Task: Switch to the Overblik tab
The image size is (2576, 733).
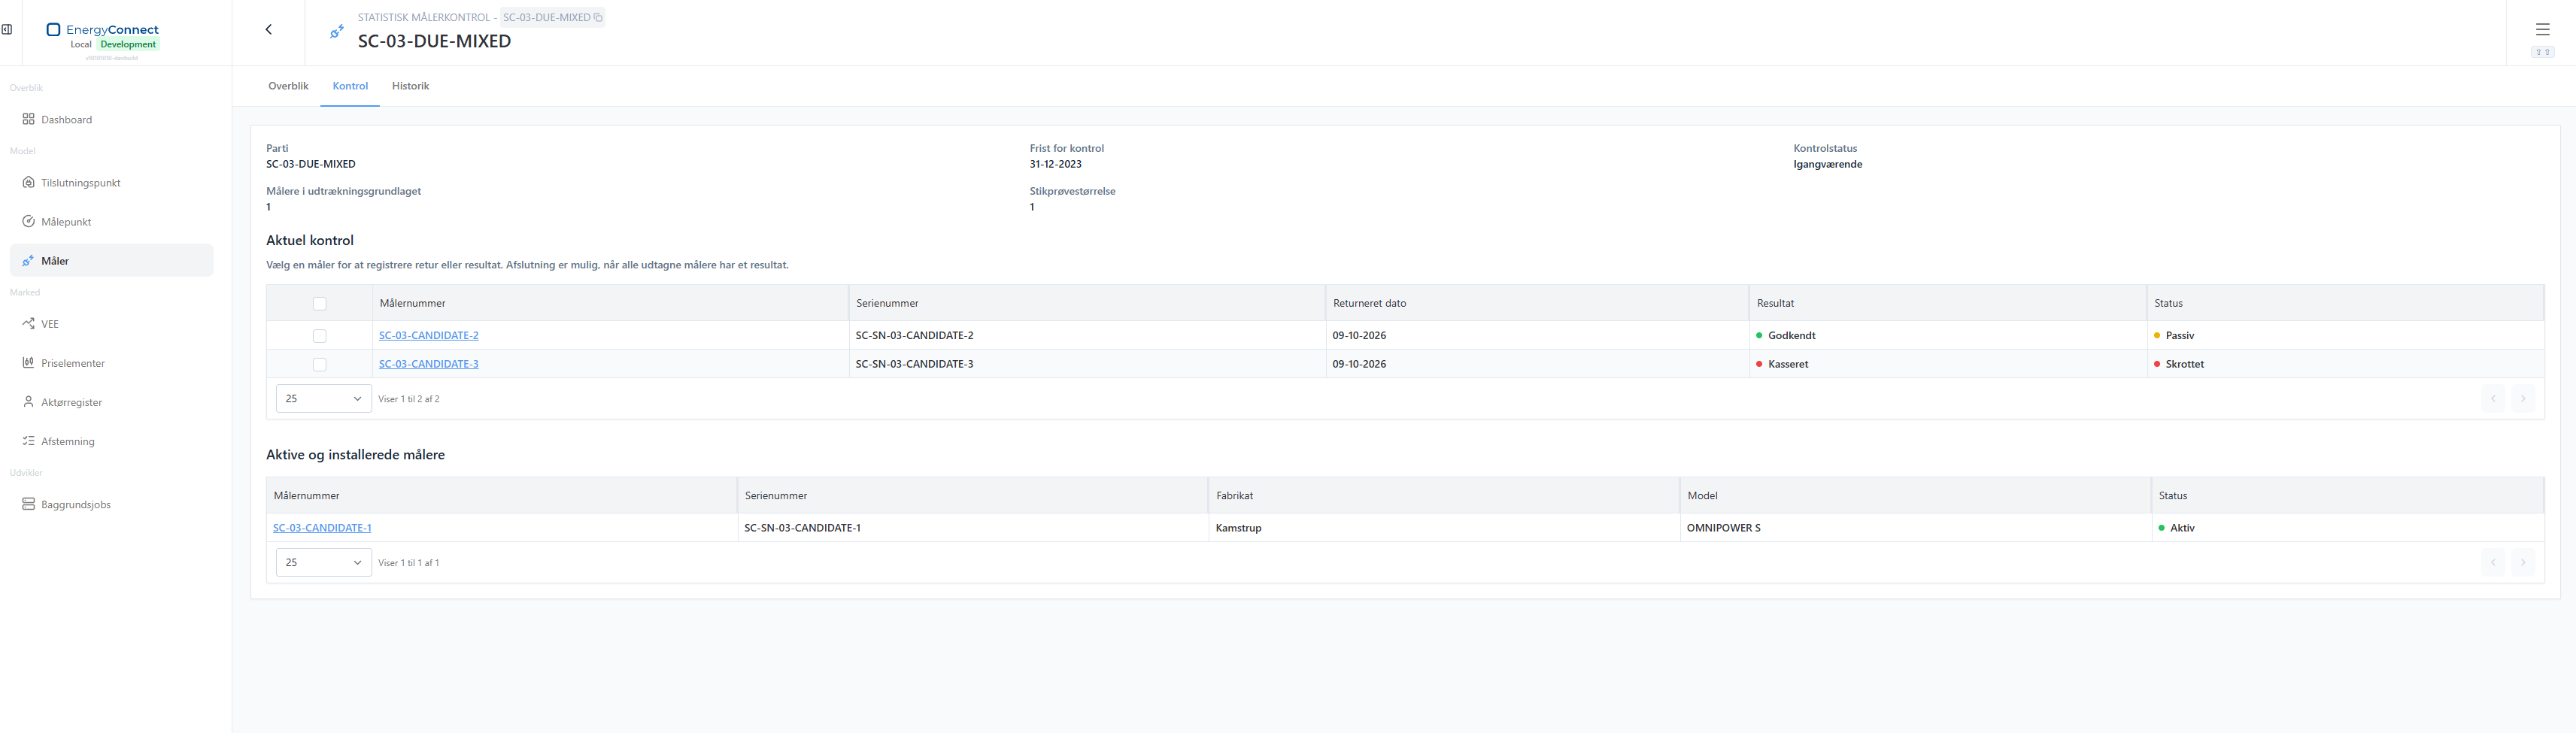Action: [x=288, y=86]
